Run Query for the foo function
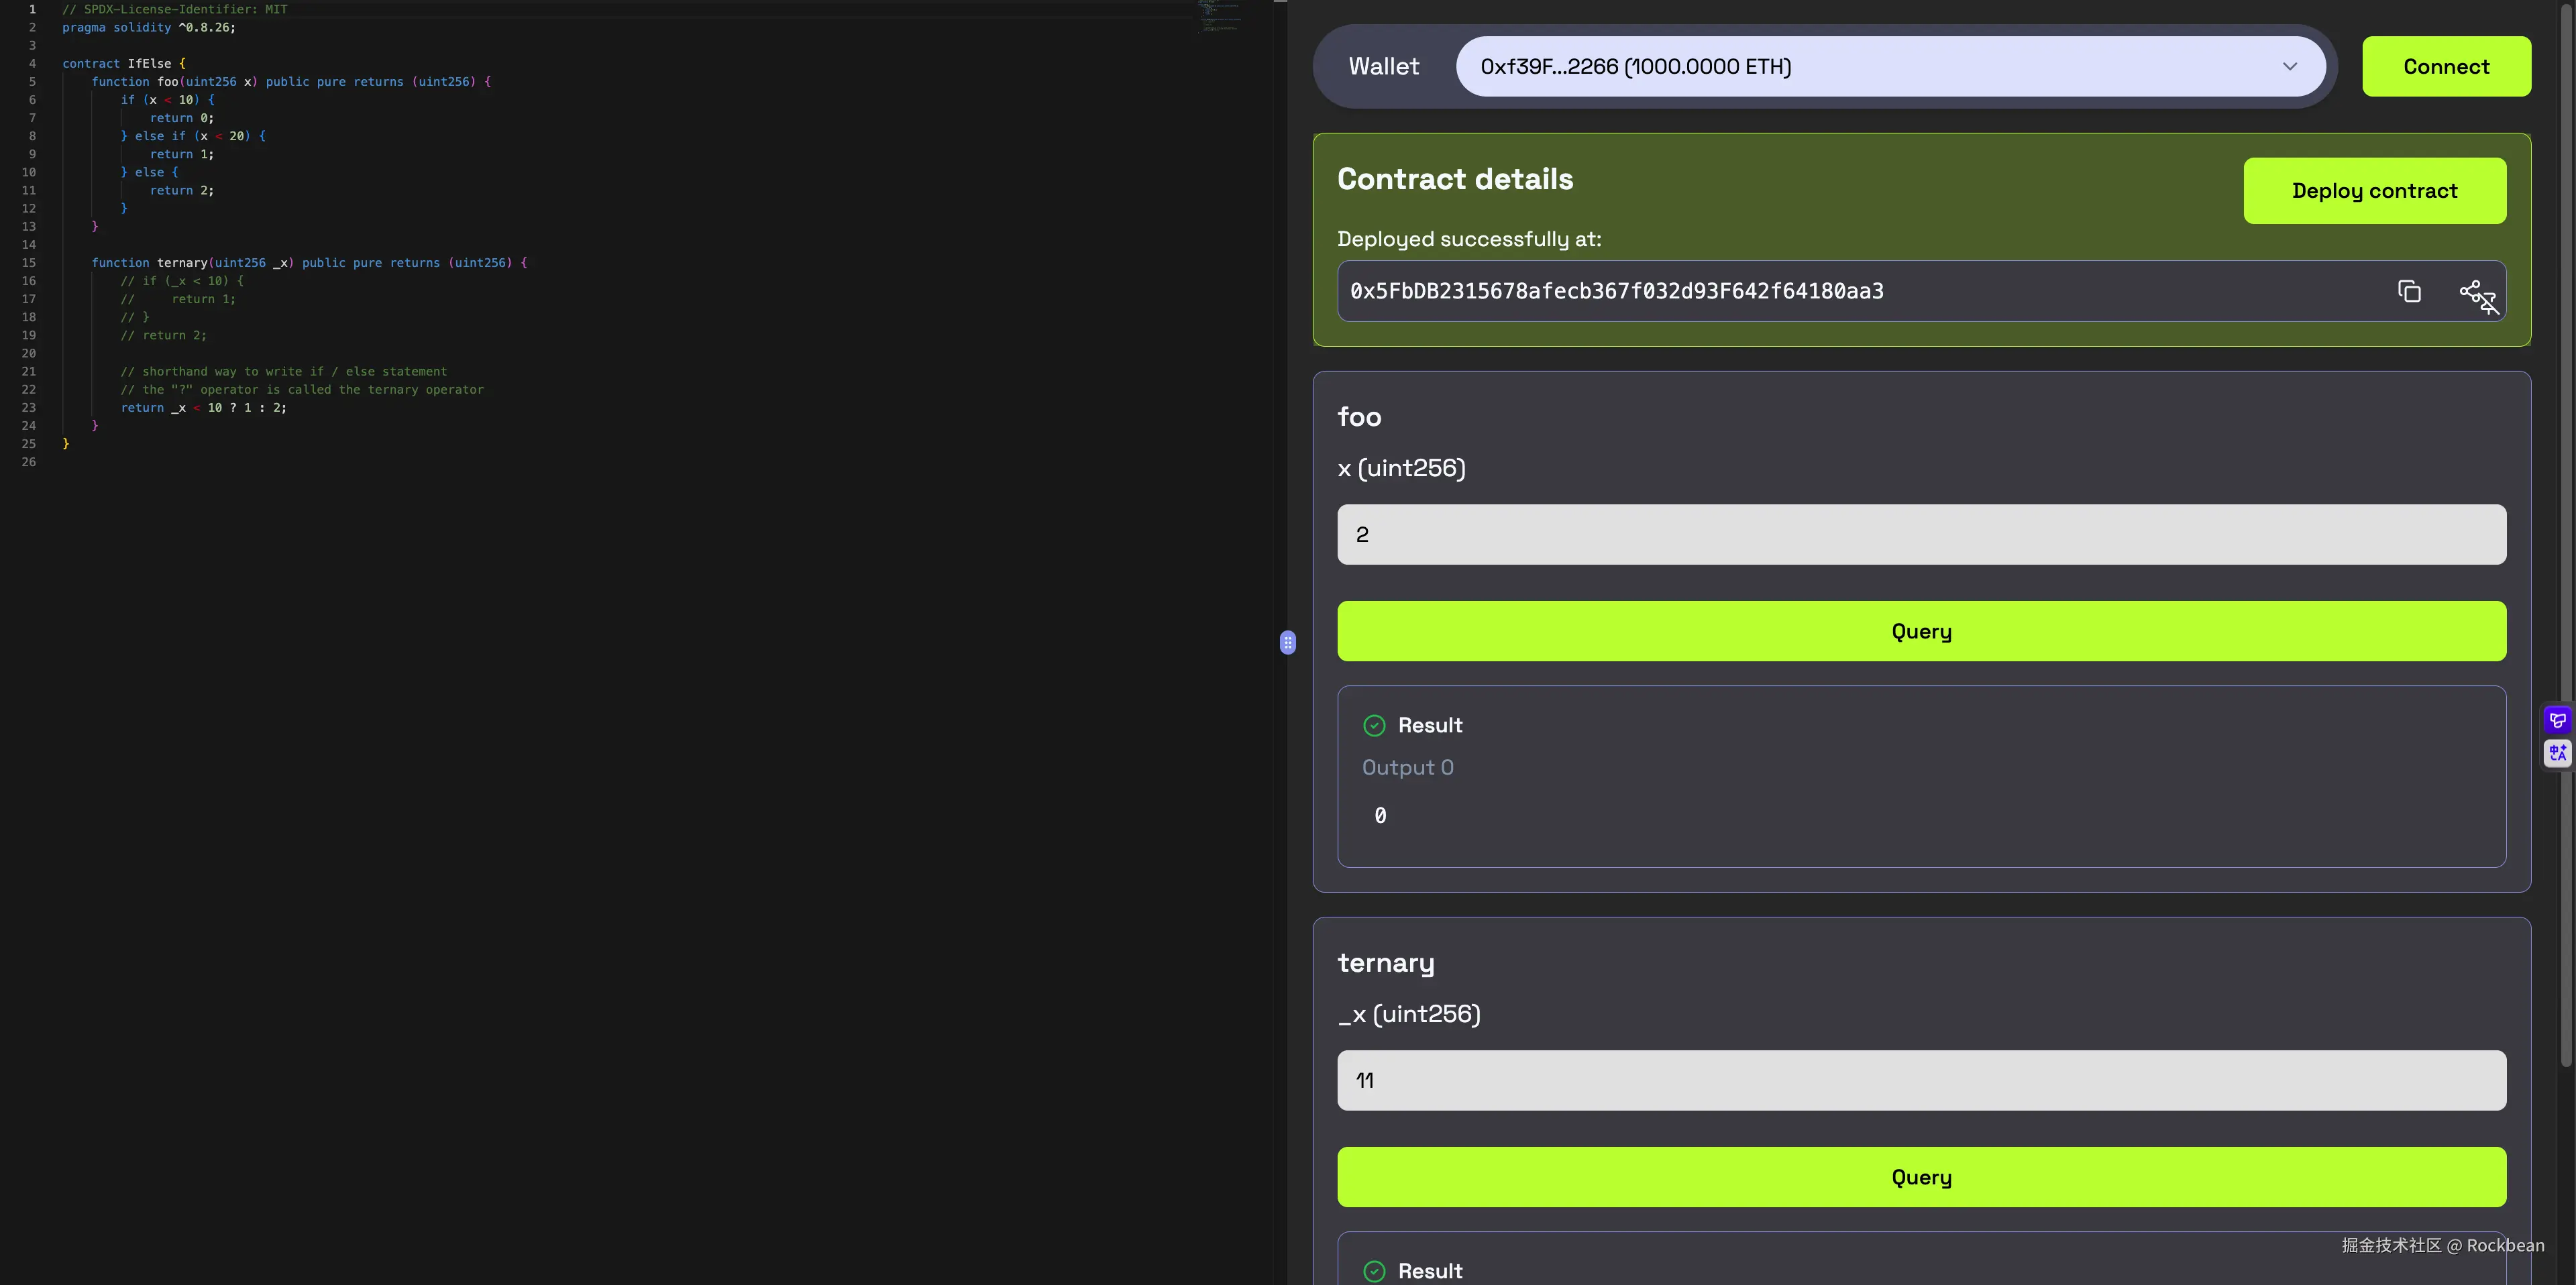 [x=1921, y=631]
